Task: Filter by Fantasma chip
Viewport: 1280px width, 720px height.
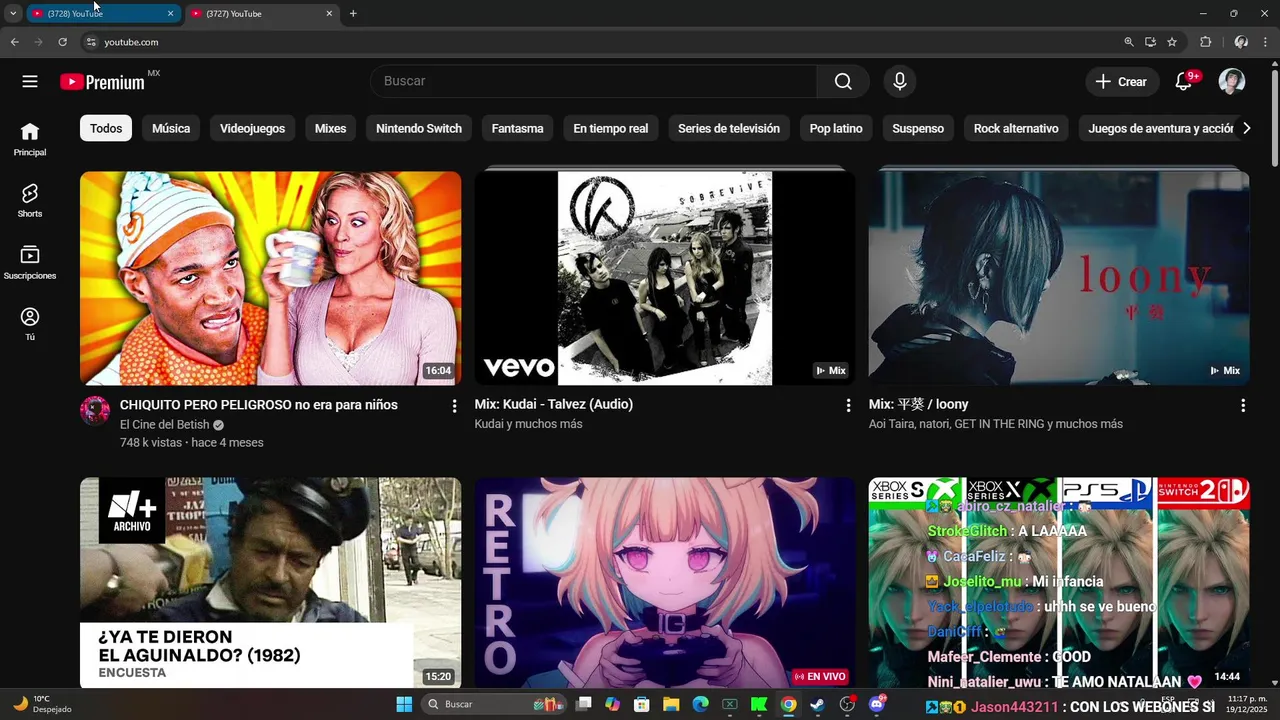Action: (x=517, y=128)
